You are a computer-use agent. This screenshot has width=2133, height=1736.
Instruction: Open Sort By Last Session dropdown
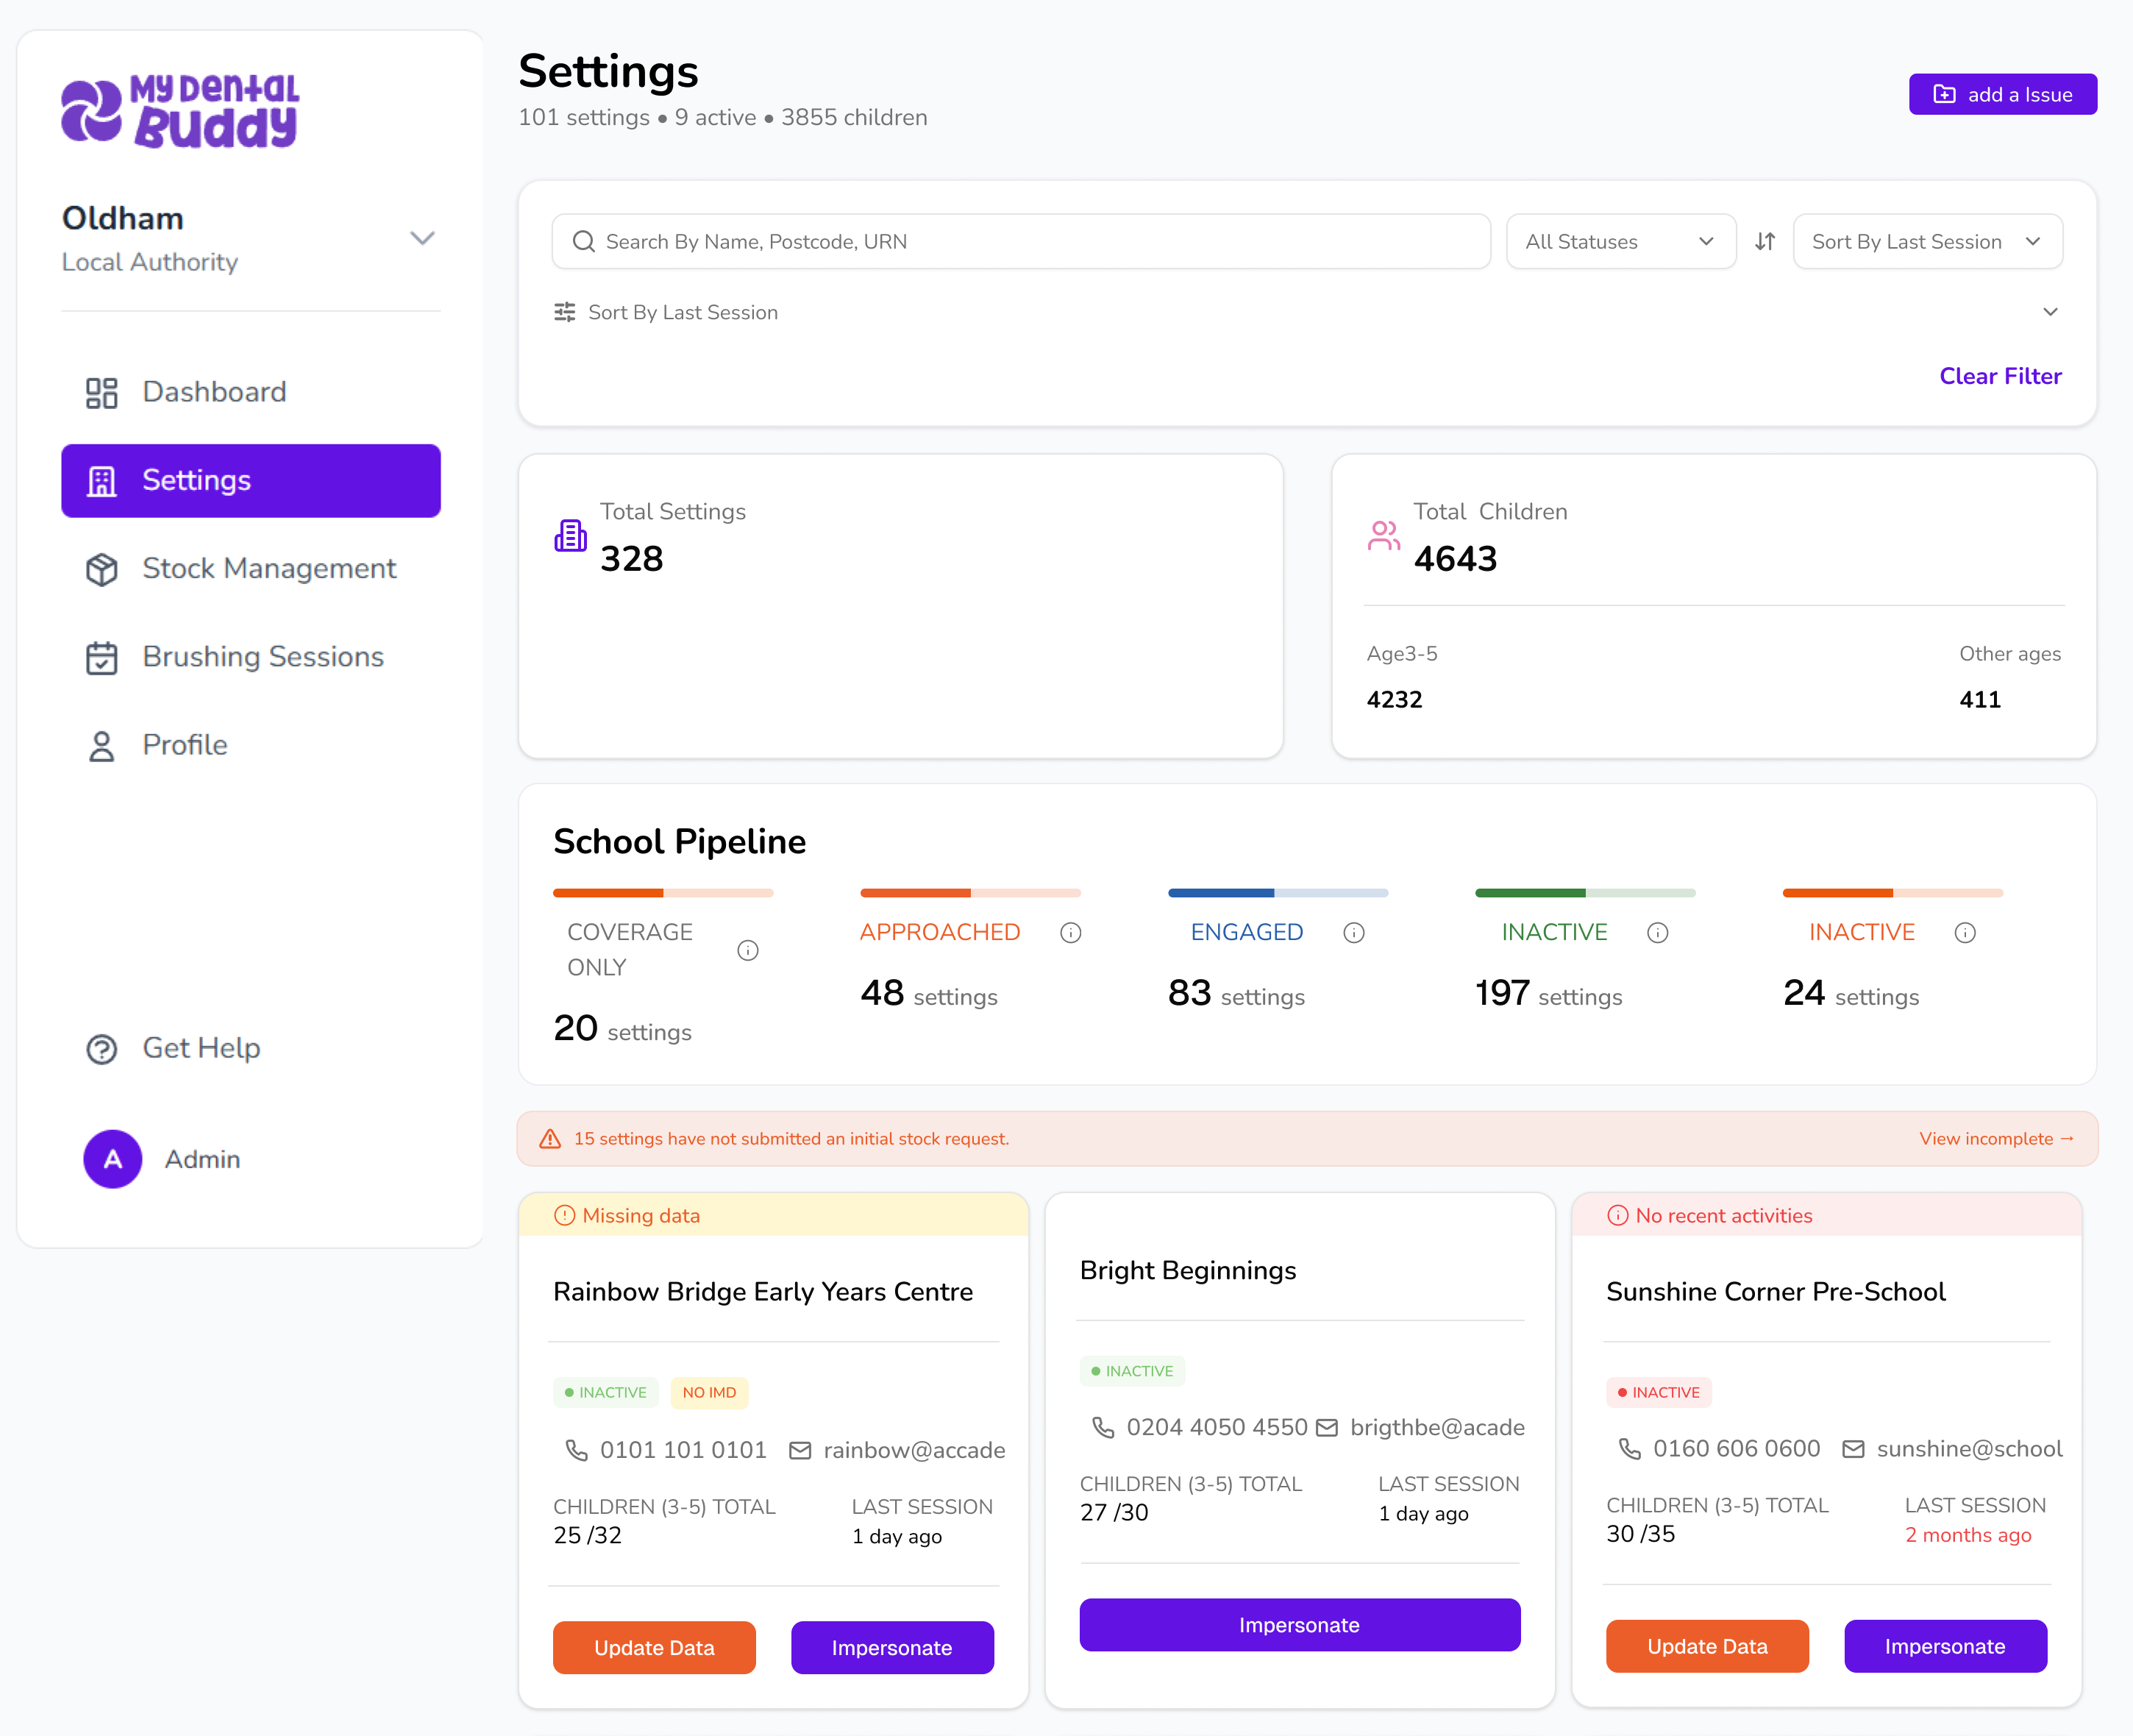pos(1926,241)
